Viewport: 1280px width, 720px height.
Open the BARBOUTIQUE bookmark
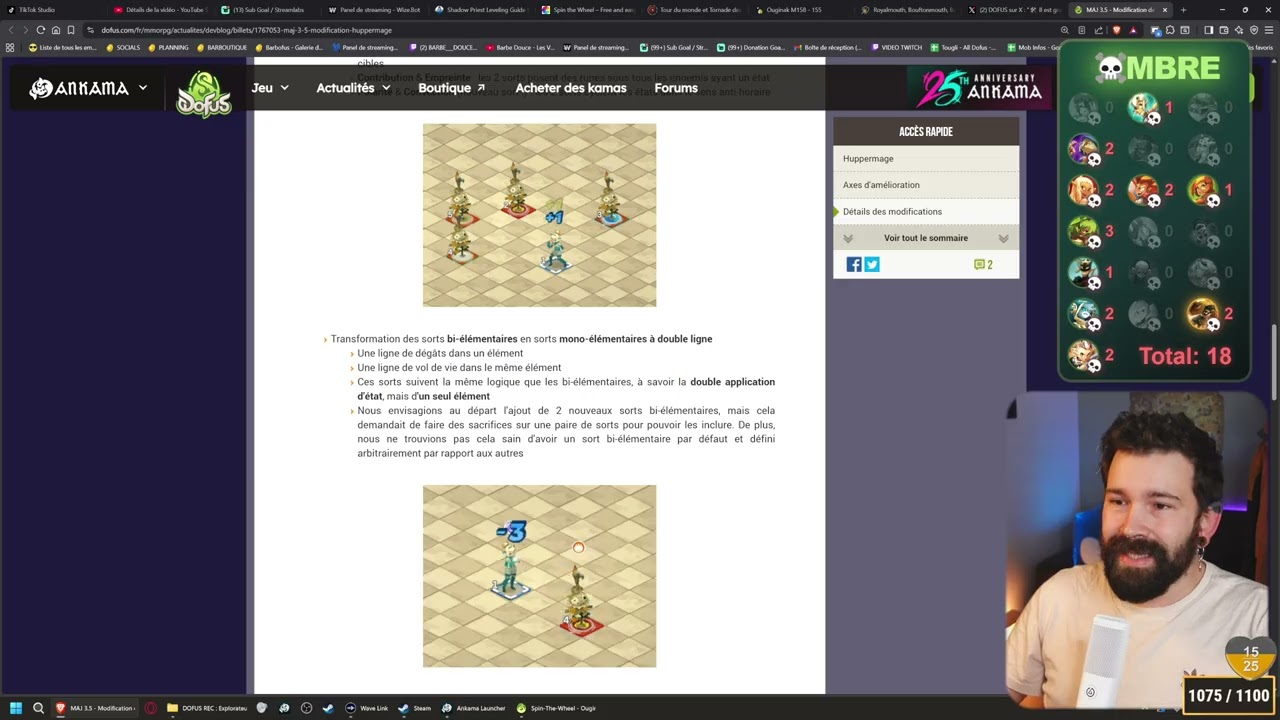pyautogui.click(x=222, y=47)
